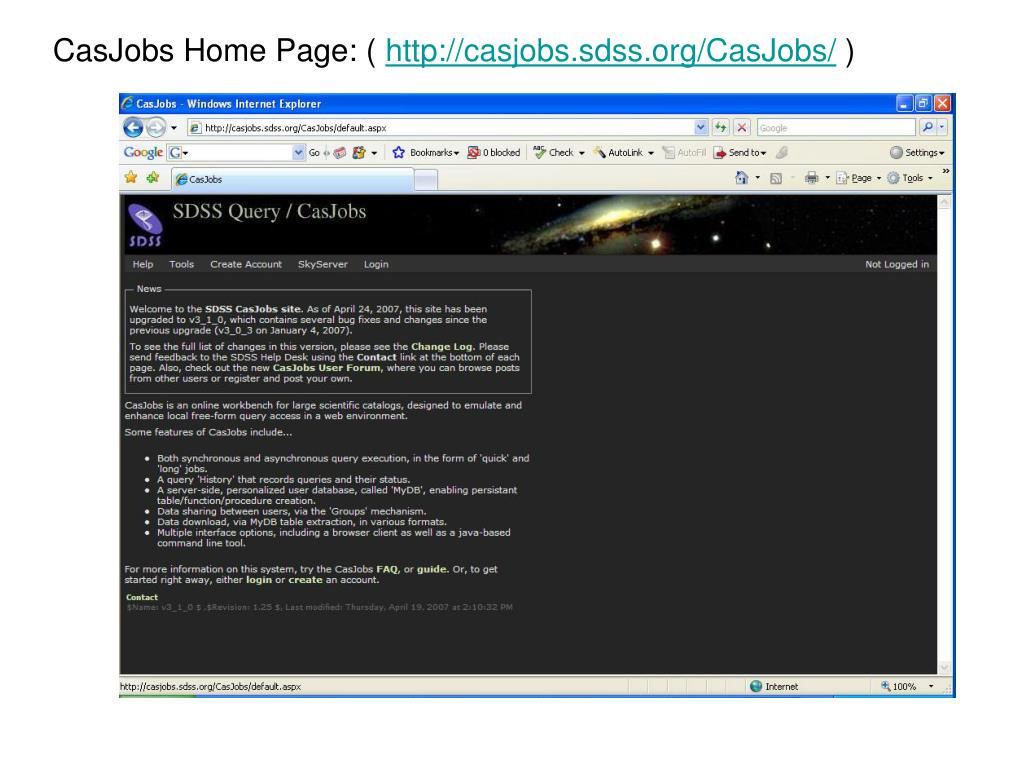The width and height of the screenshot is (1024, 768).
Task: Click the 0 blocked popup blocker button
Action: click(494, 153)
